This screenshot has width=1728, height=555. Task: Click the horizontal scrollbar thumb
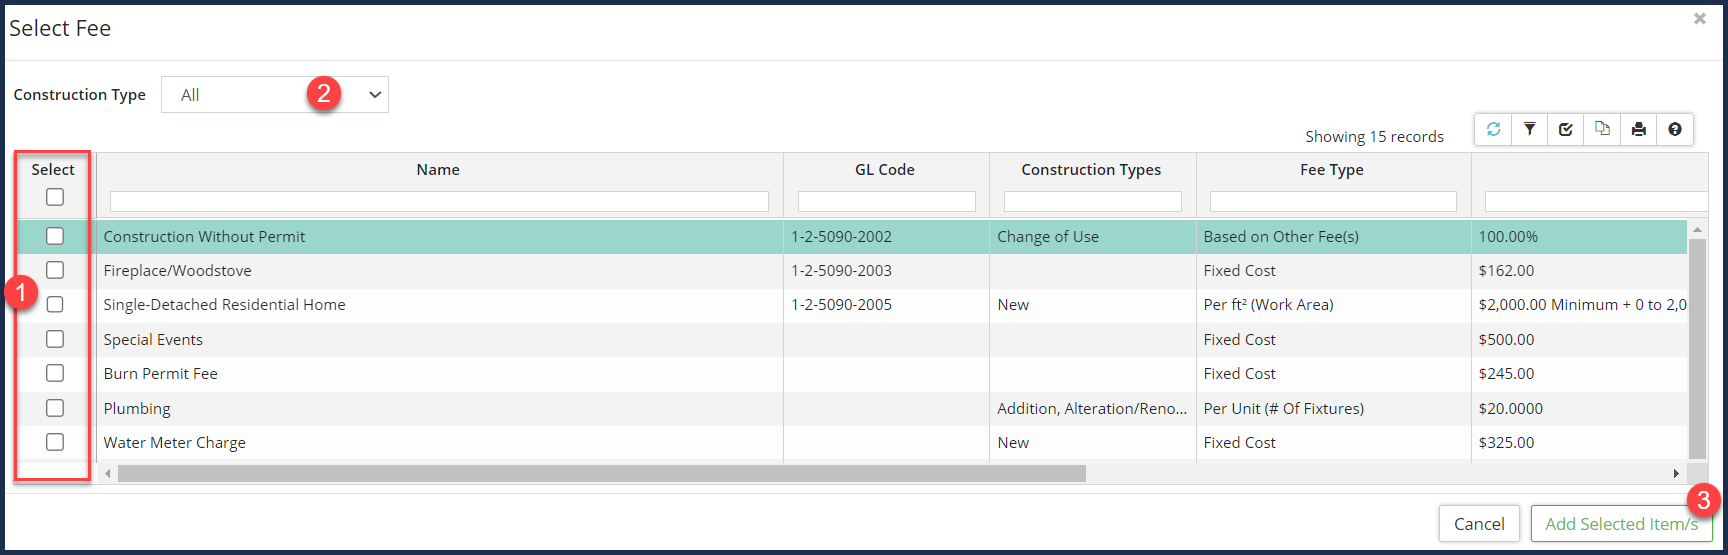point(600,473)
